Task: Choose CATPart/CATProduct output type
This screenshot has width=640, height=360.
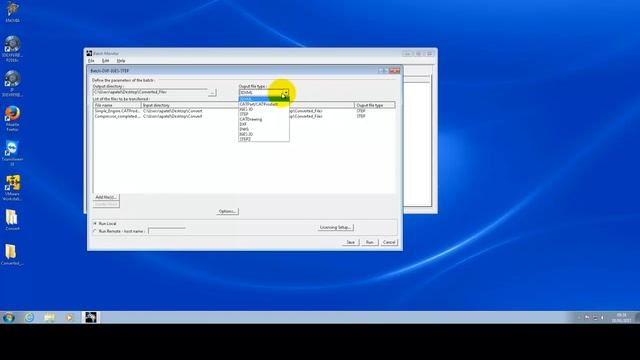Action: [x=264, y=104]
